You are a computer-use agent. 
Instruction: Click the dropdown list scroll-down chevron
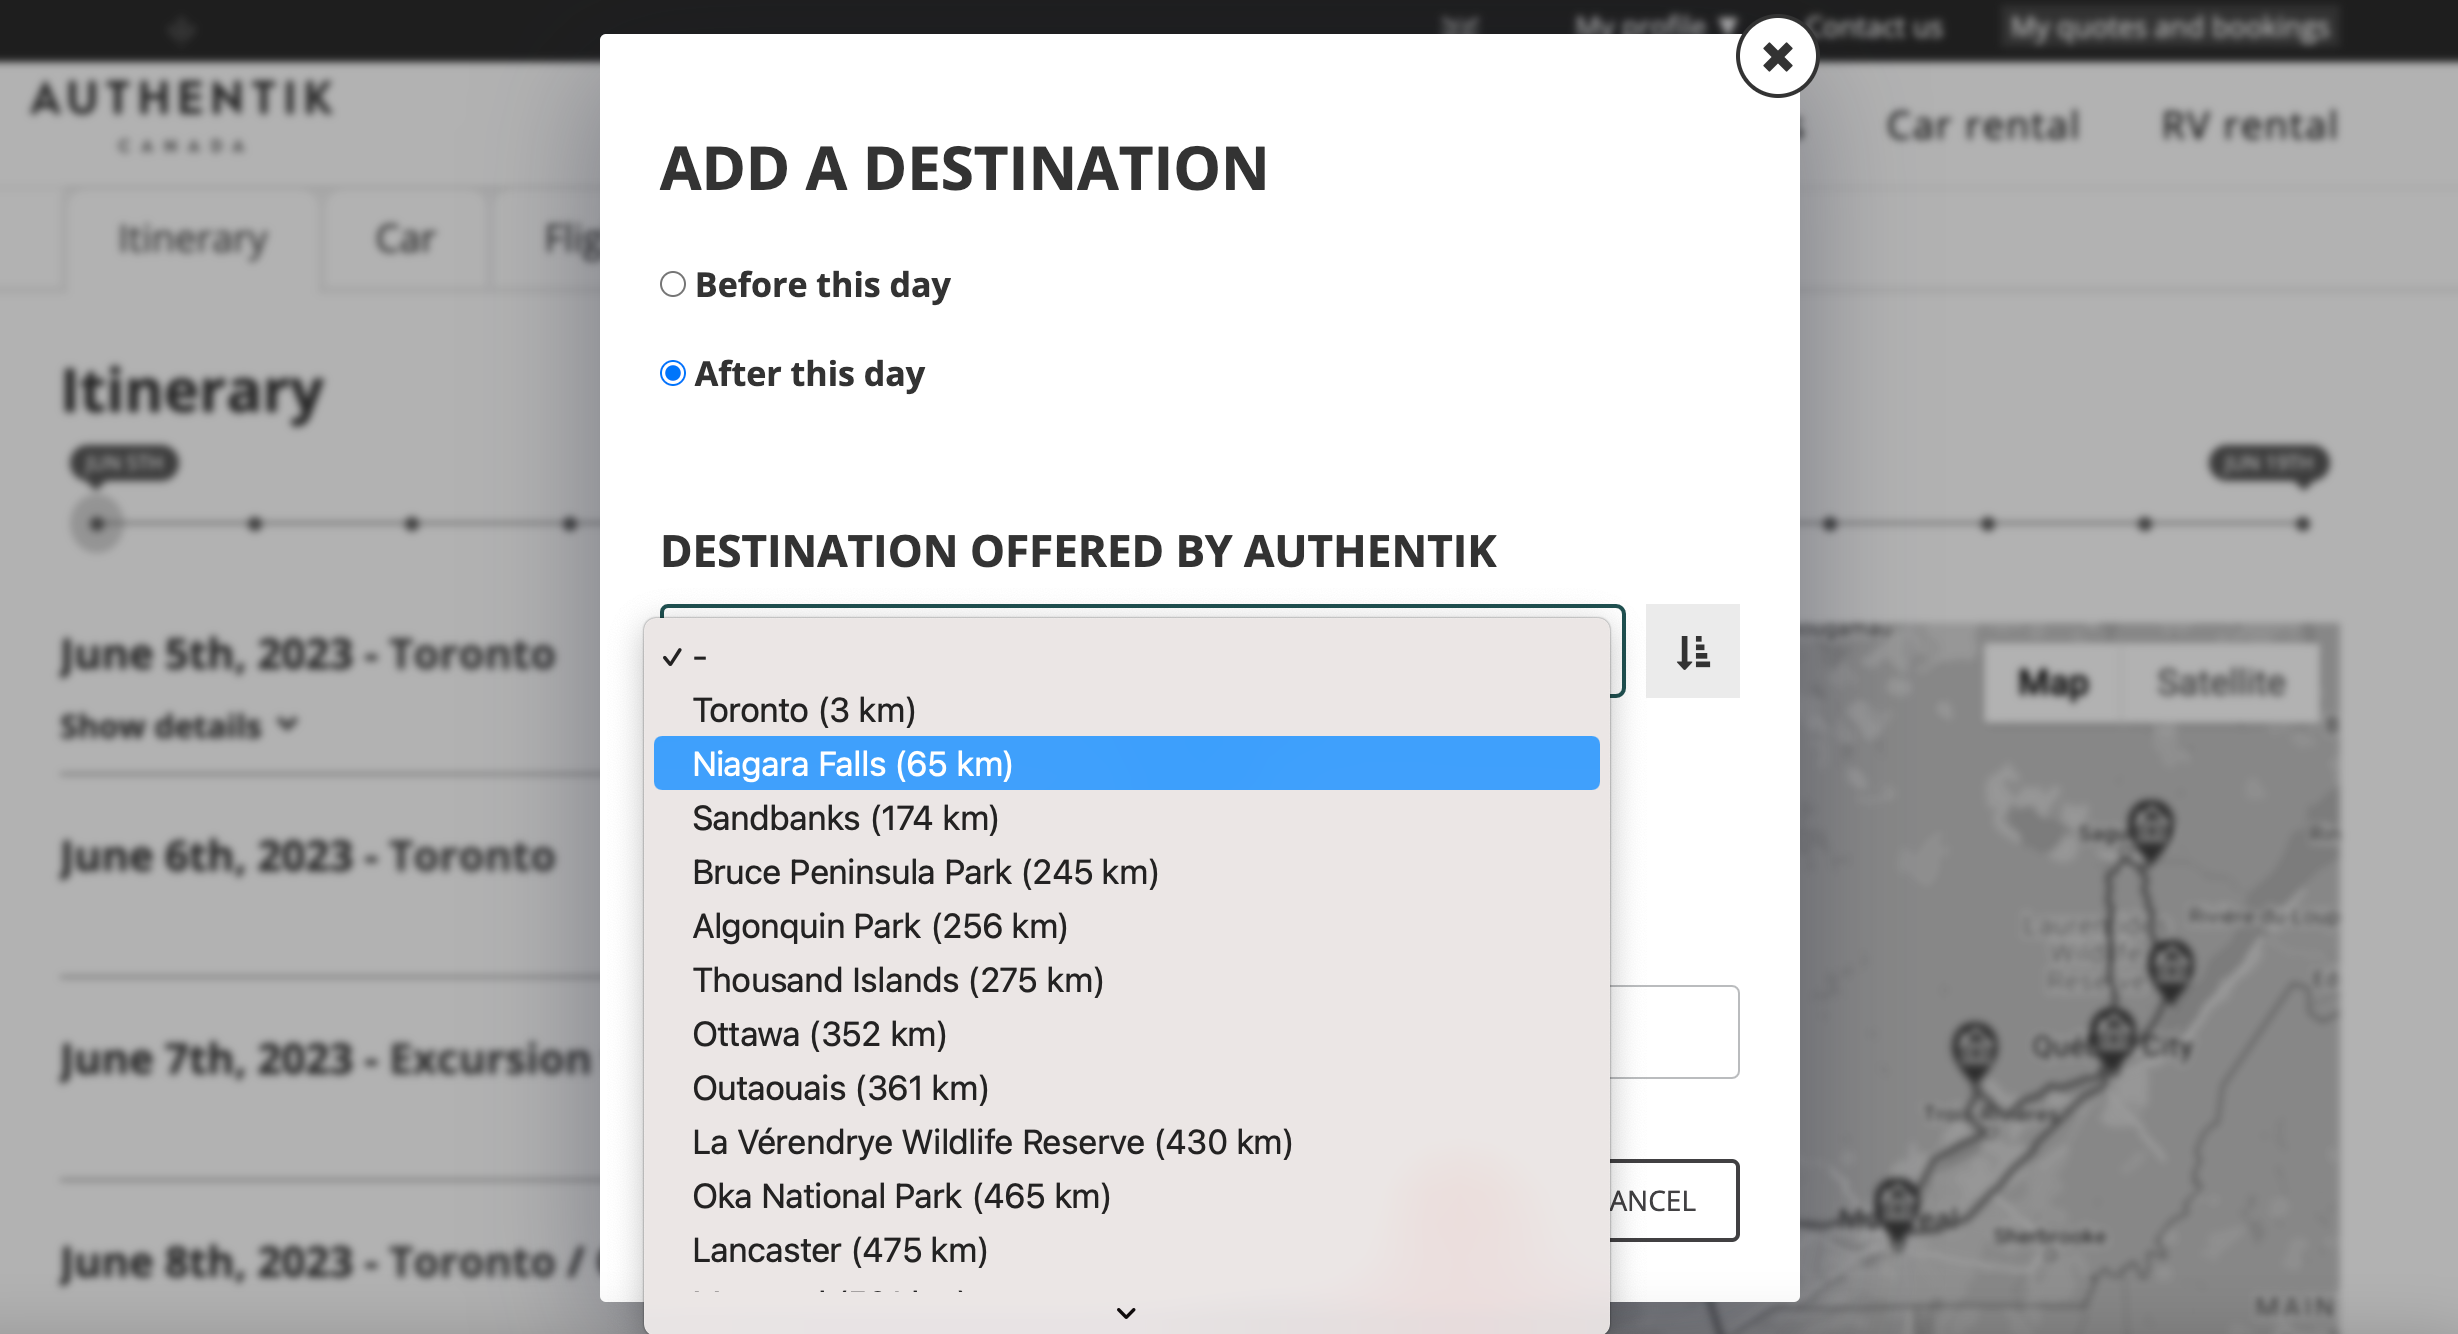(1127, 1313)
